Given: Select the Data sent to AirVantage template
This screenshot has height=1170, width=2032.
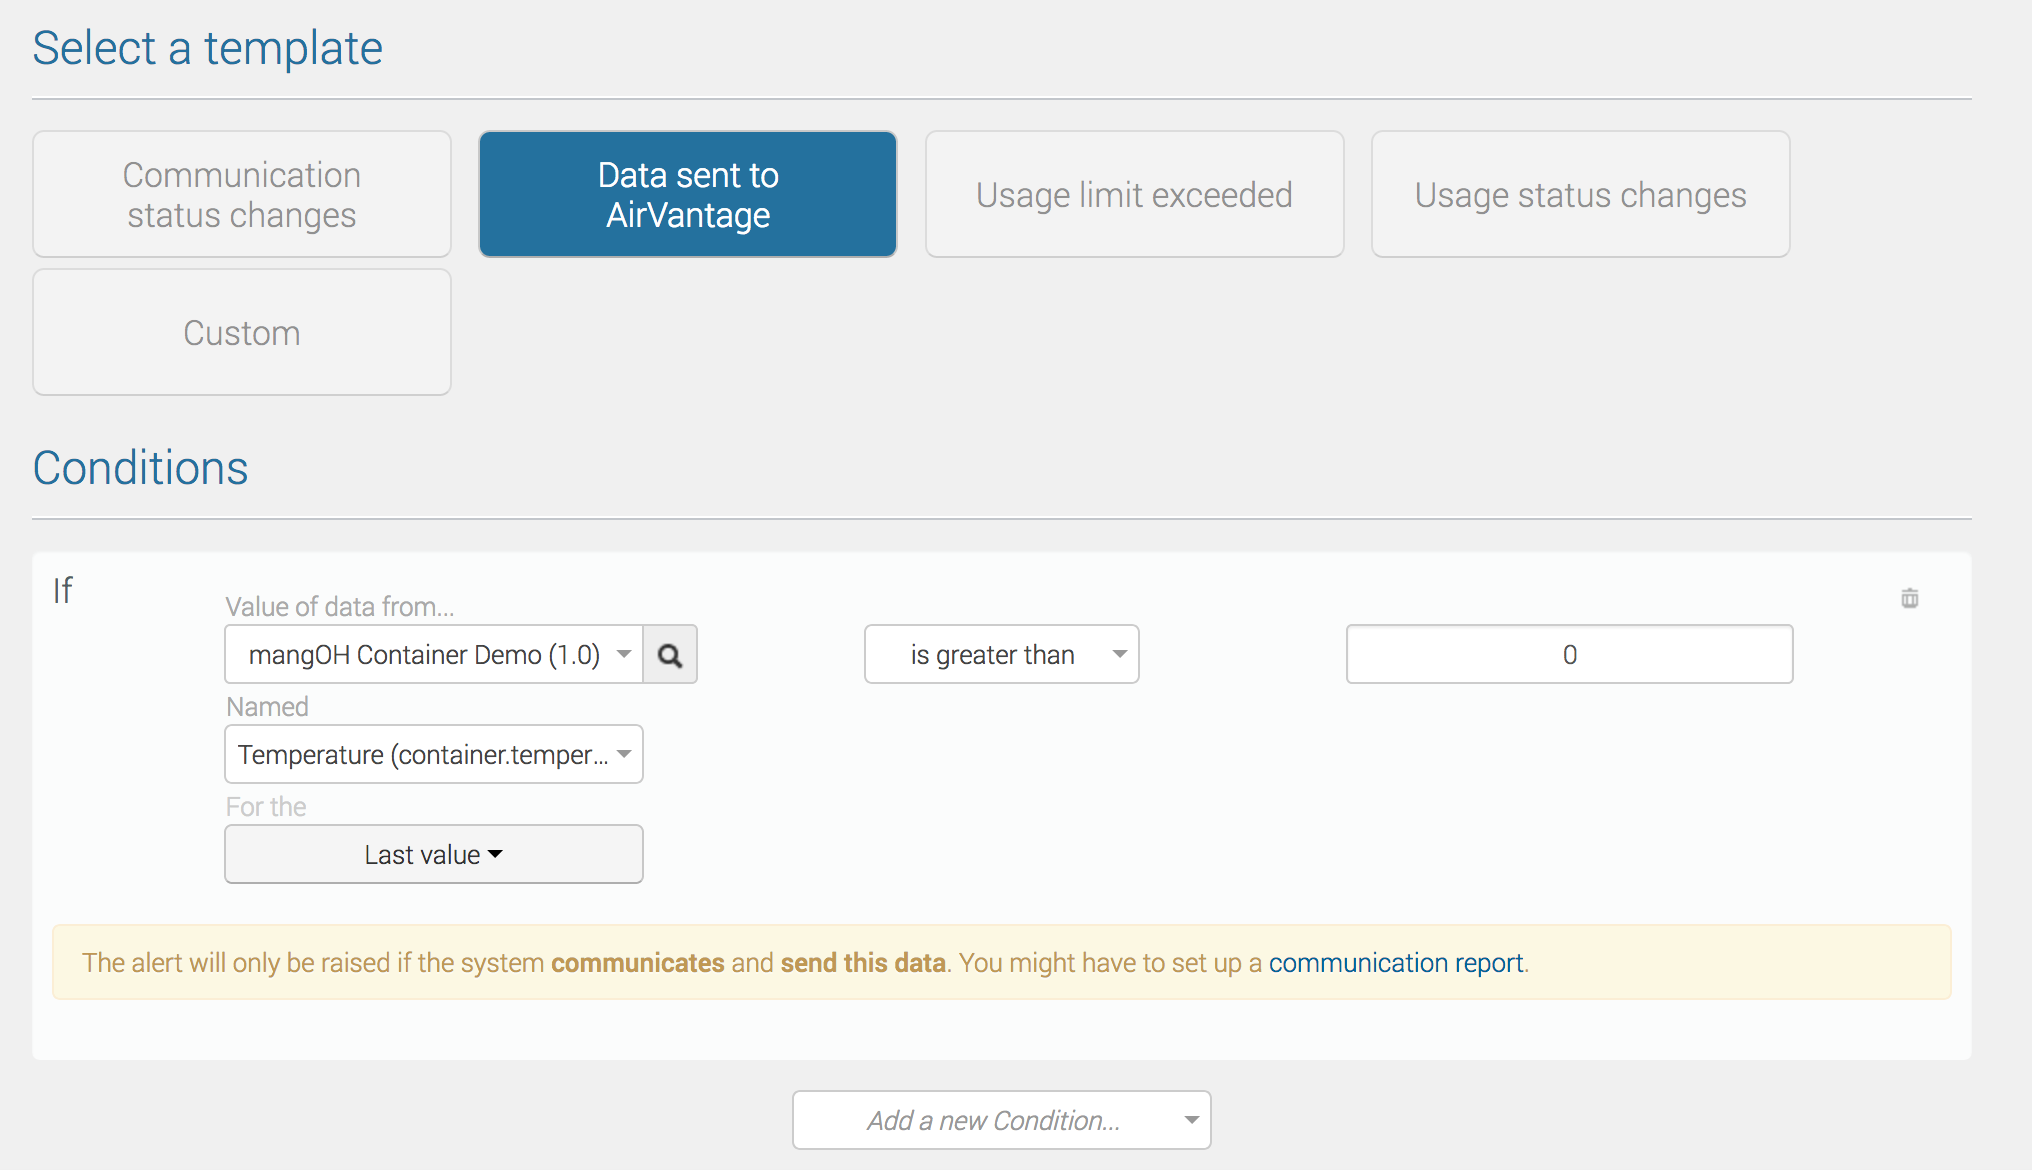Looking at the screenshot, I should 688,195.
